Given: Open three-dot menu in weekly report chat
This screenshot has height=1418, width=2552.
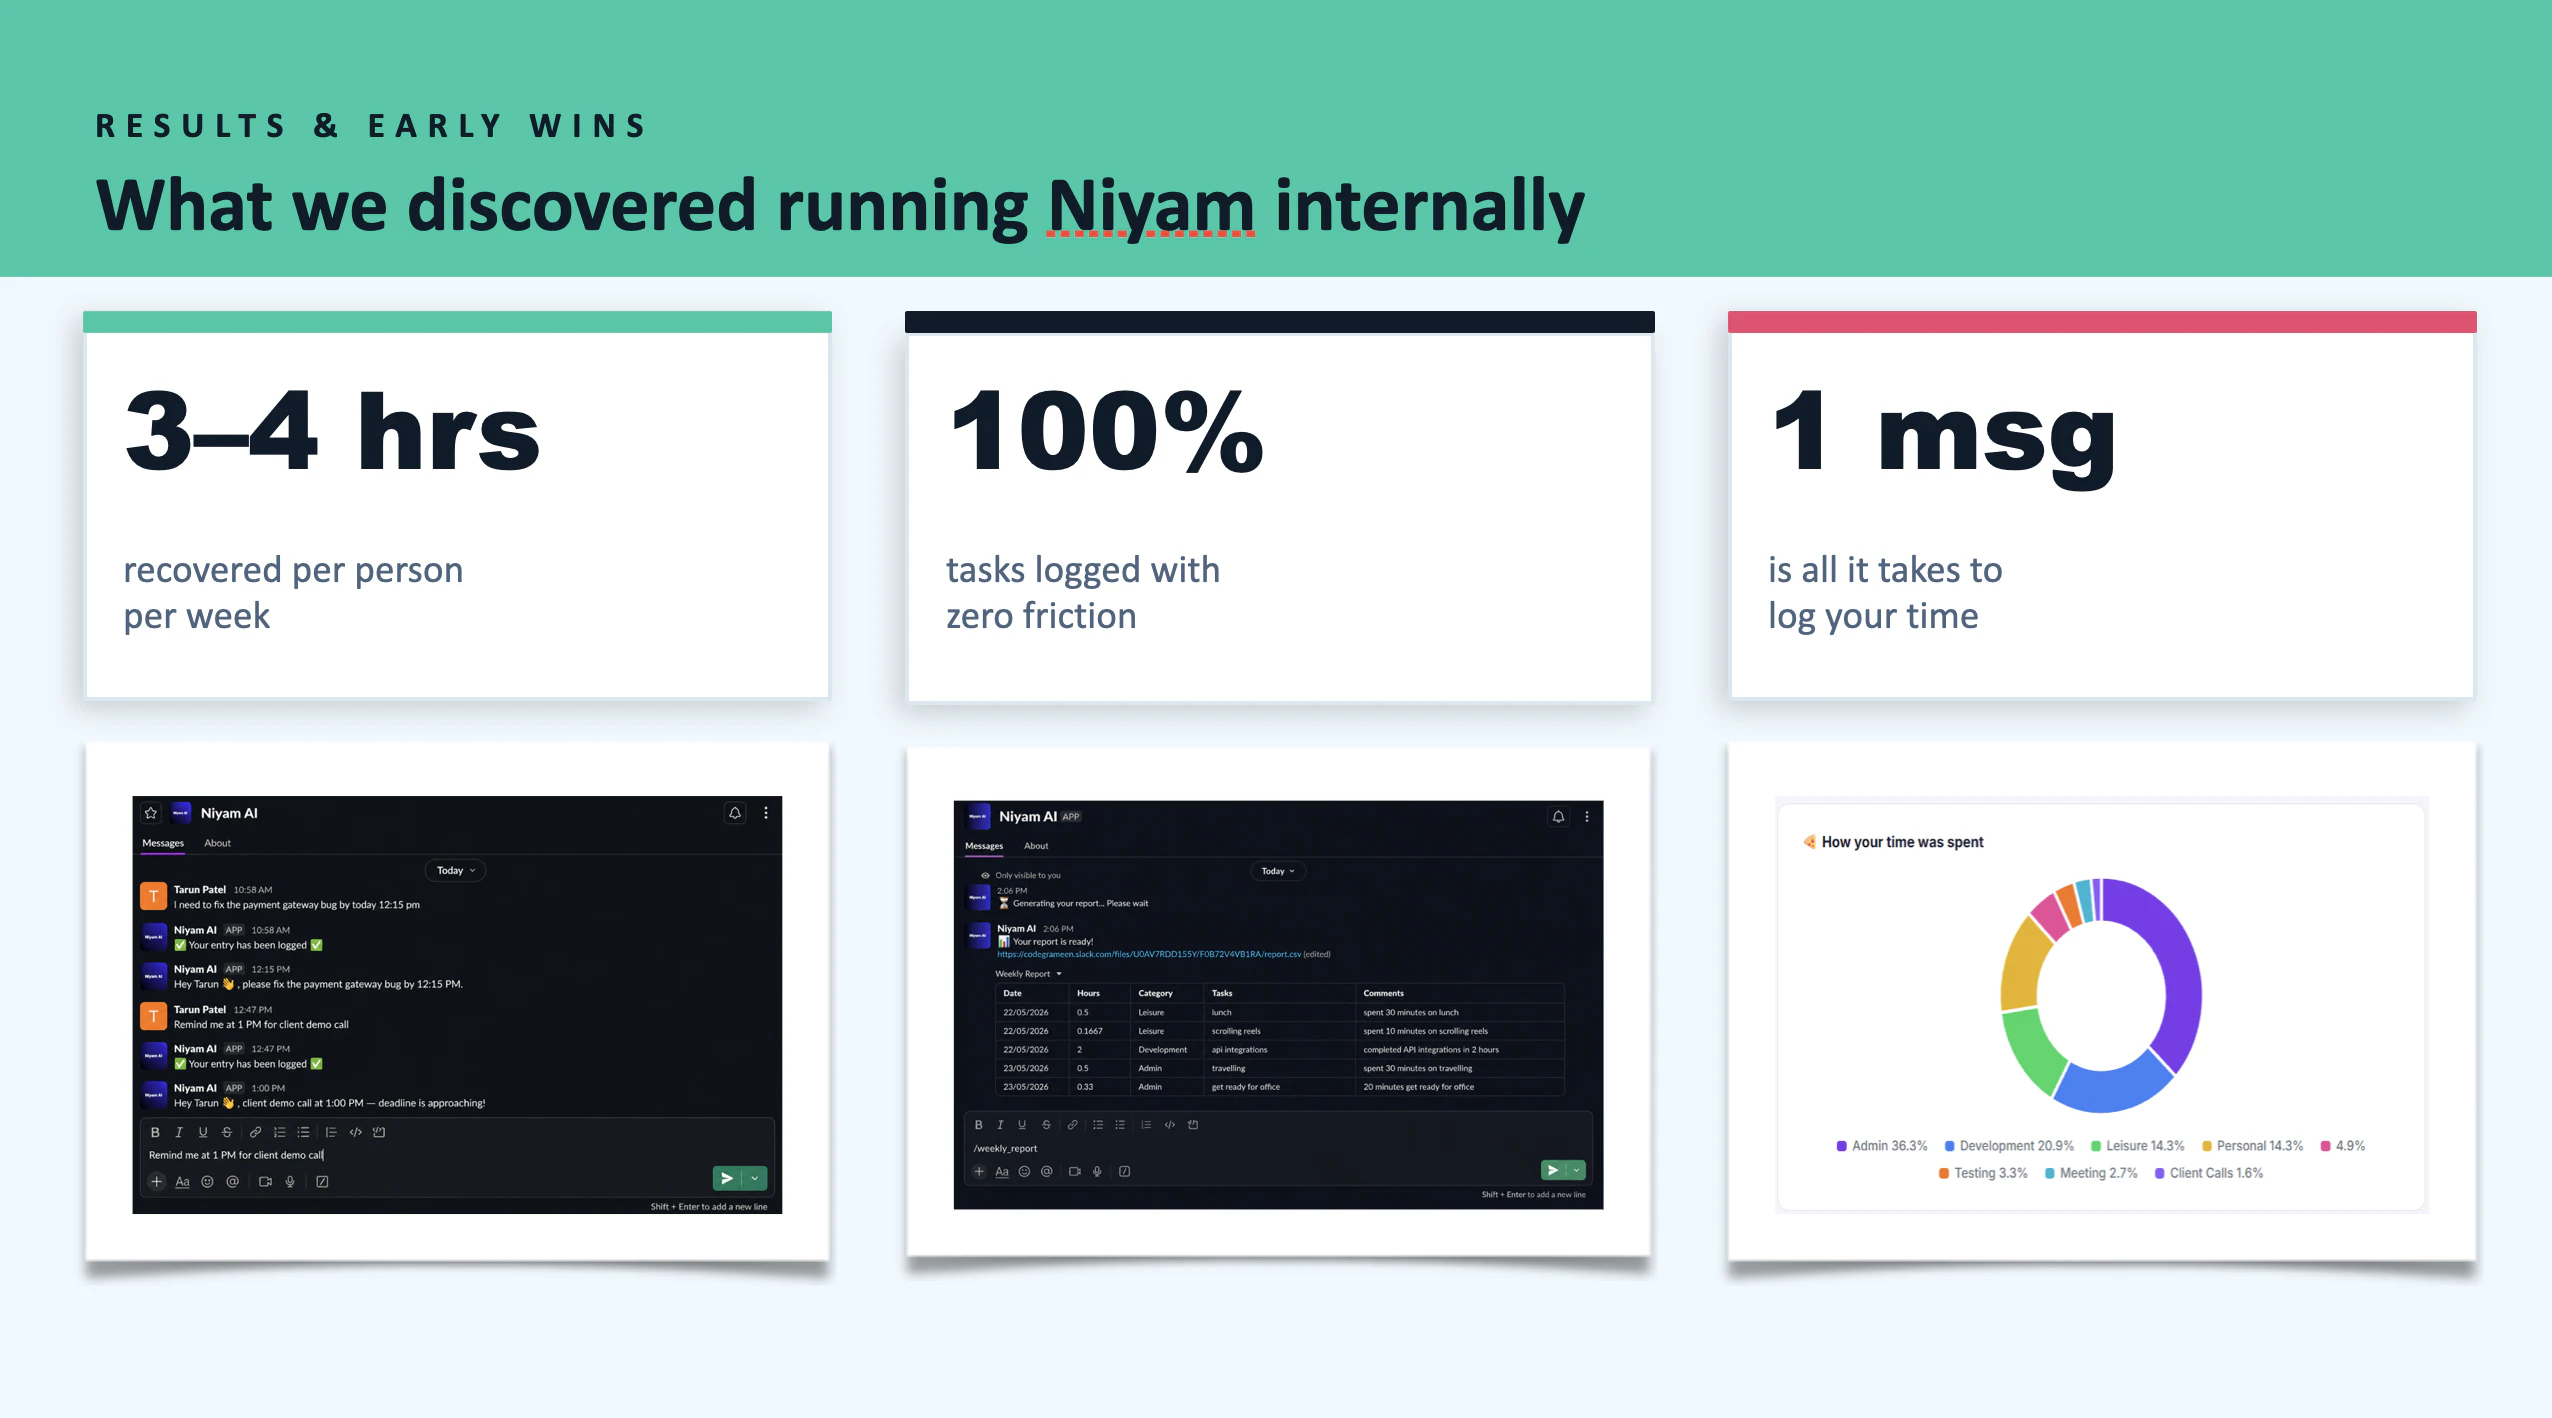Looking at the screenshot, I should pyautogui.click(x=1587, y=817).
